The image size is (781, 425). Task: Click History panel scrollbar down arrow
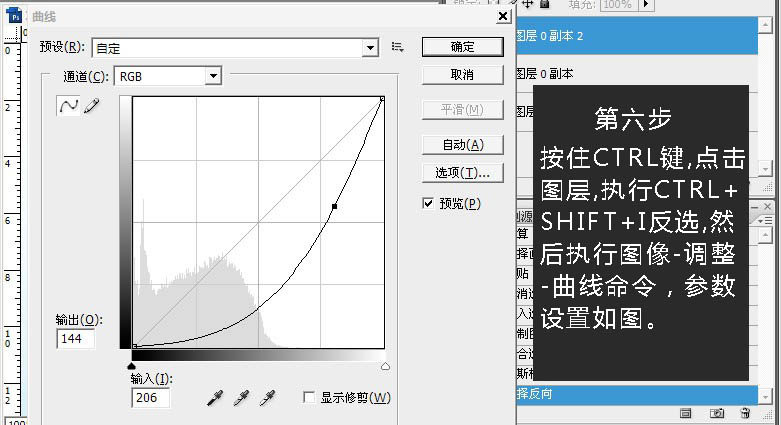765,397
